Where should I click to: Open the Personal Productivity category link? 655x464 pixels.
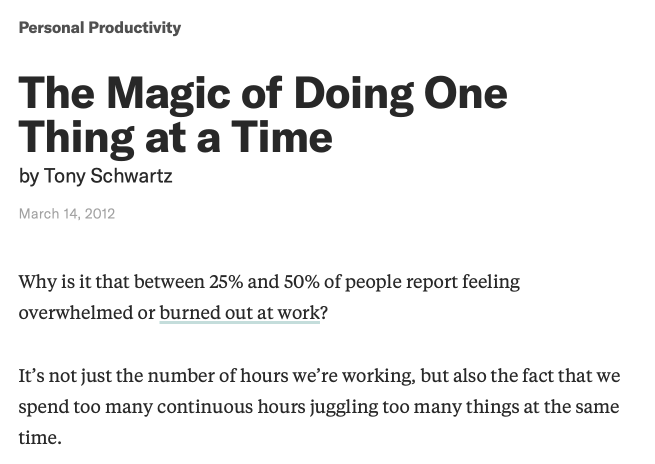(100, 27)
